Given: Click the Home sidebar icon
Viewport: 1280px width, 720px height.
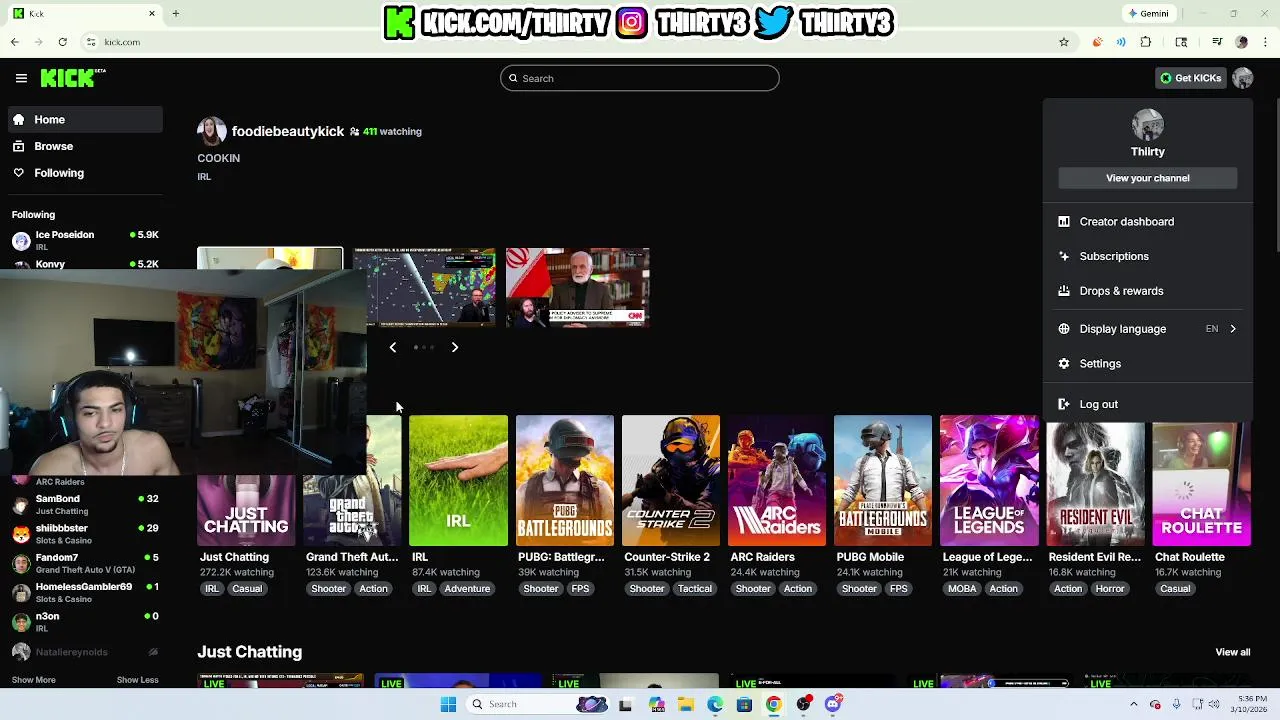Looking at the screenshot, I should (18, 120).
